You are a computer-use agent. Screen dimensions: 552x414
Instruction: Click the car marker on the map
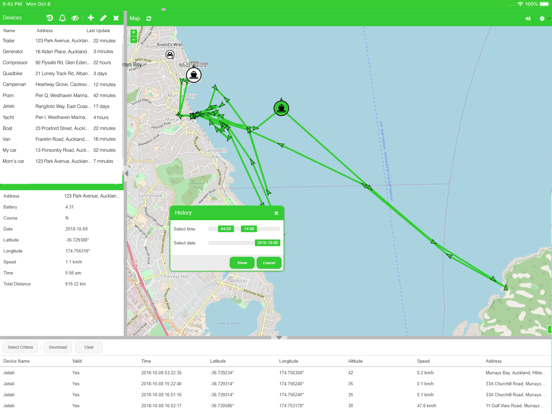click(x=170, y=55)
